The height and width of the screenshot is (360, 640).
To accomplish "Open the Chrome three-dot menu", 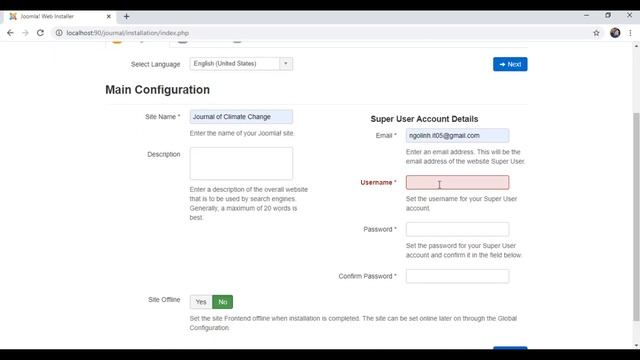I will click(630, 33).
